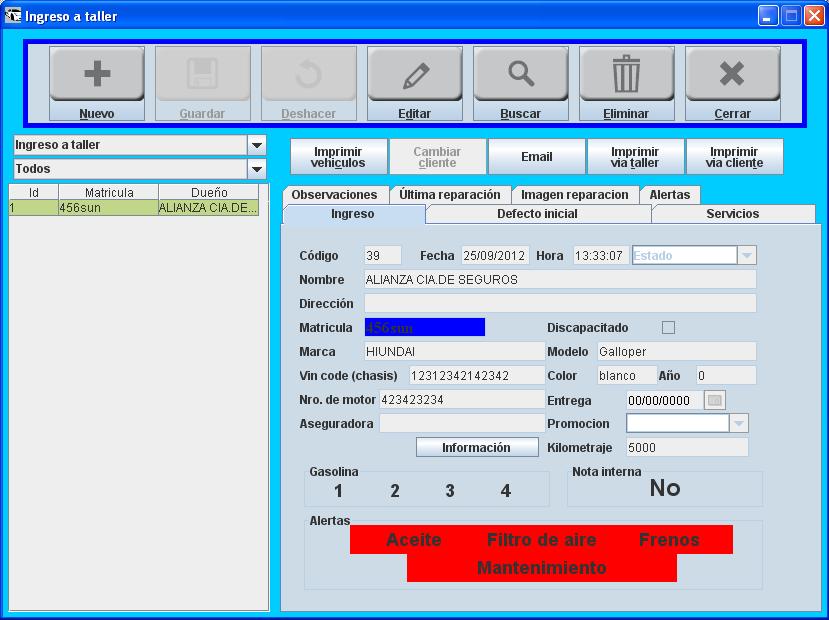Screen dimensions: 829x620
Task: Open the Última reparación tab
Action: [449, 195]
